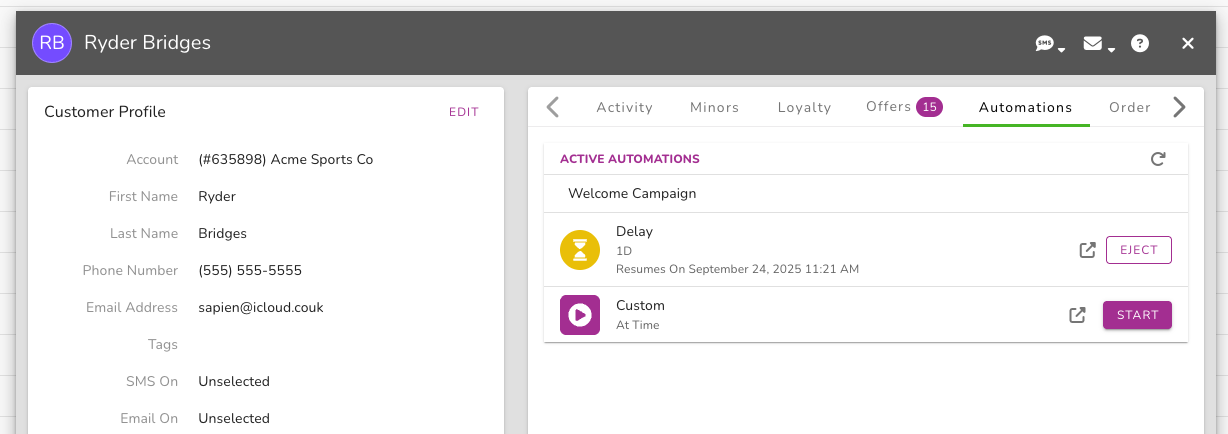Screen dimensions: 1228x434
Task: Open the email envelope dropdown icon
Action: point(1098,44)
